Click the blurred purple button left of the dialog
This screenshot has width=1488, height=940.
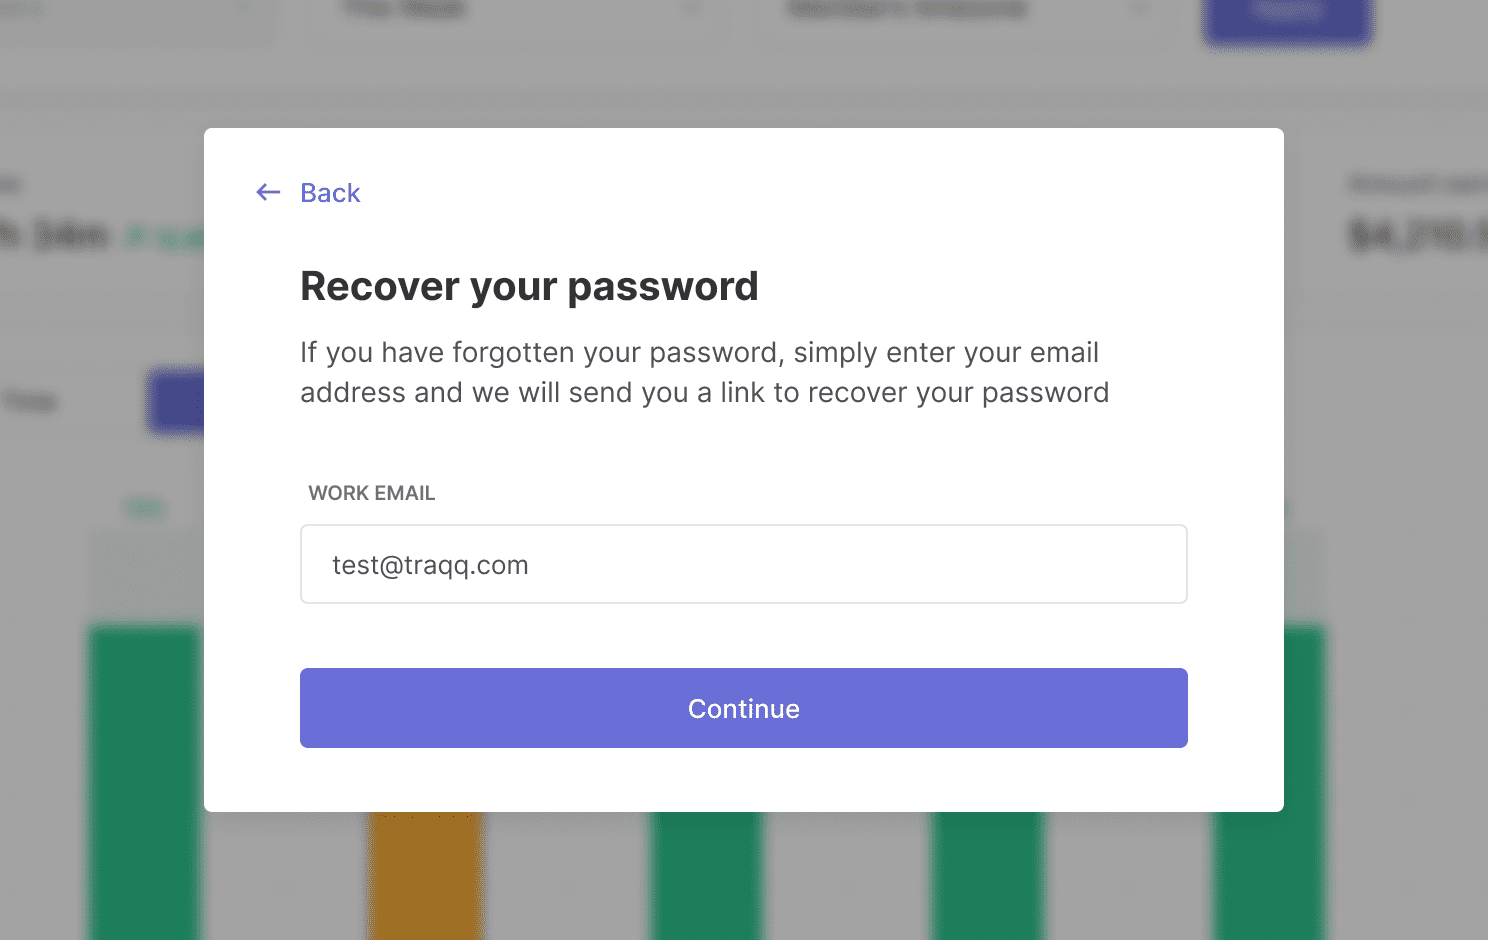tap(176, 401)
